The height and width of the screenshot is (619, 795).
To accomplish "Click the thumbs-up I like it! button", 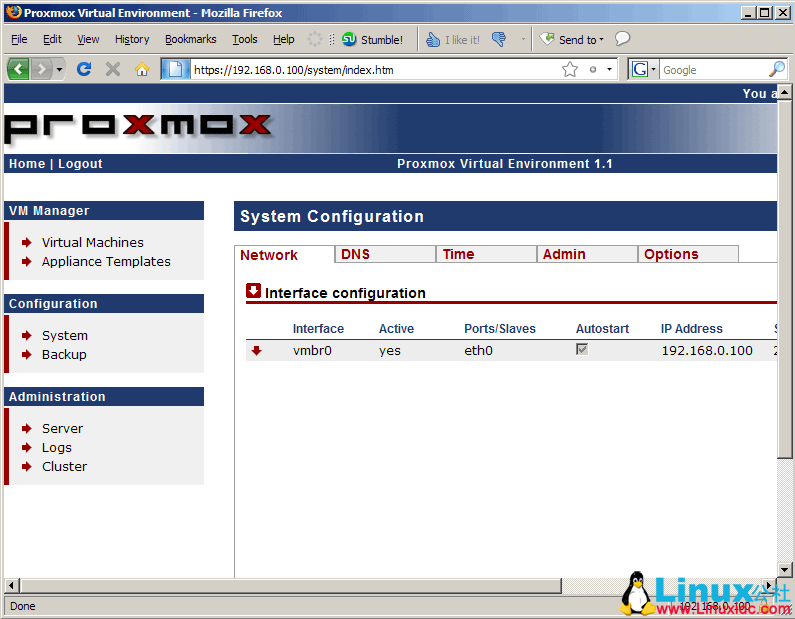I will [x=453, y=40].
